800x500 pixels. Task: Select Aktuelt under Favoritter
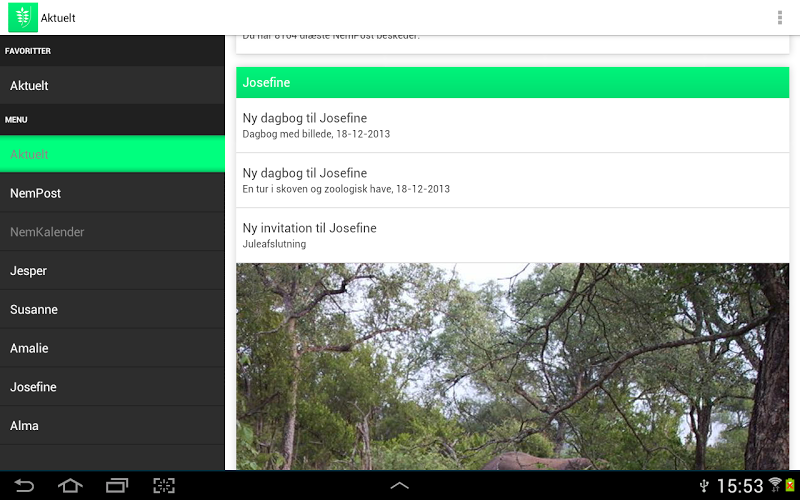[x=112, y=85]
